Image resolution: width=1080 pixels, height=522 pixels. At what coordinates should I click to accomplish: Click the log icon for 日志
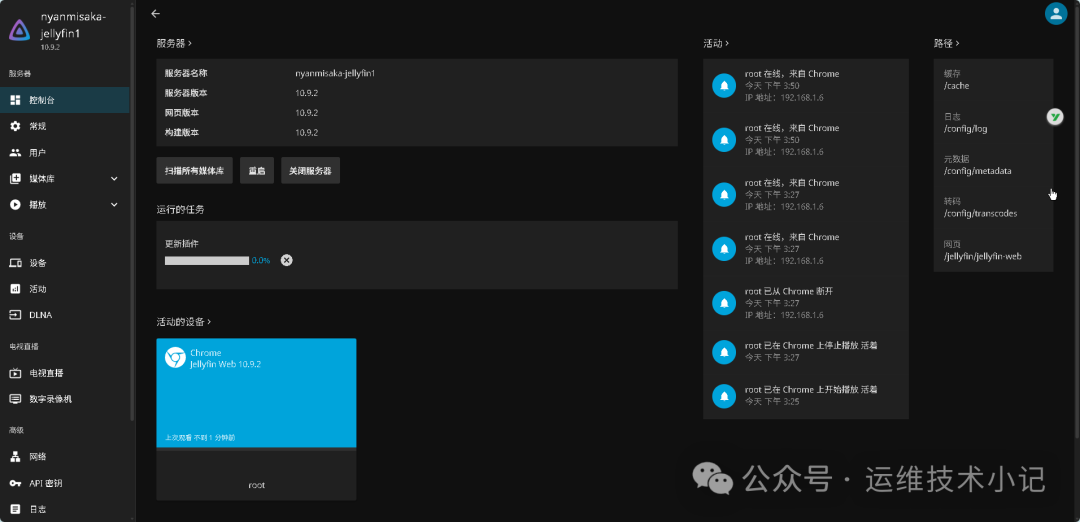(15, 509)
